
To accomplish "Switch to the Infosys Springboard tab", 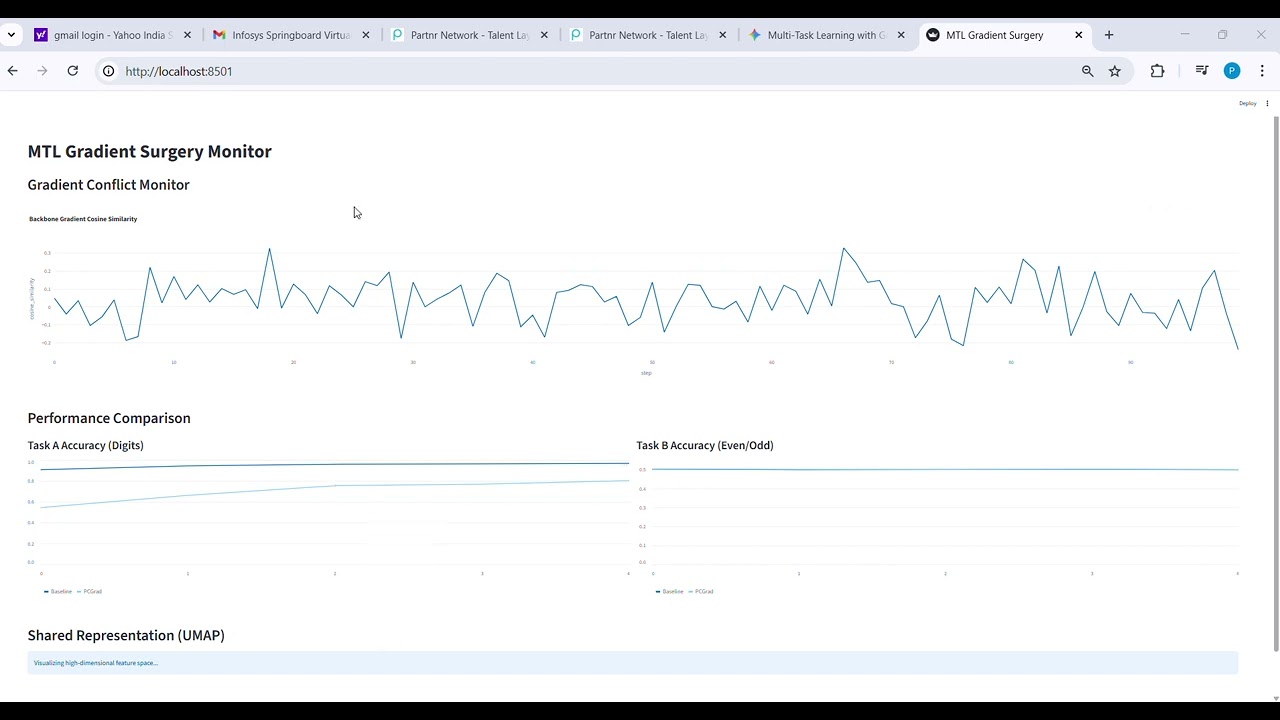I will (289, 35).
